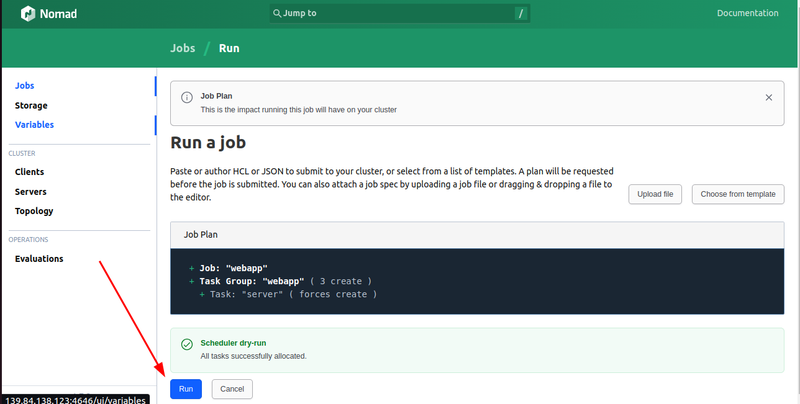
Task: Select the Run breadcrumb
Action: (x=229, y=48)
